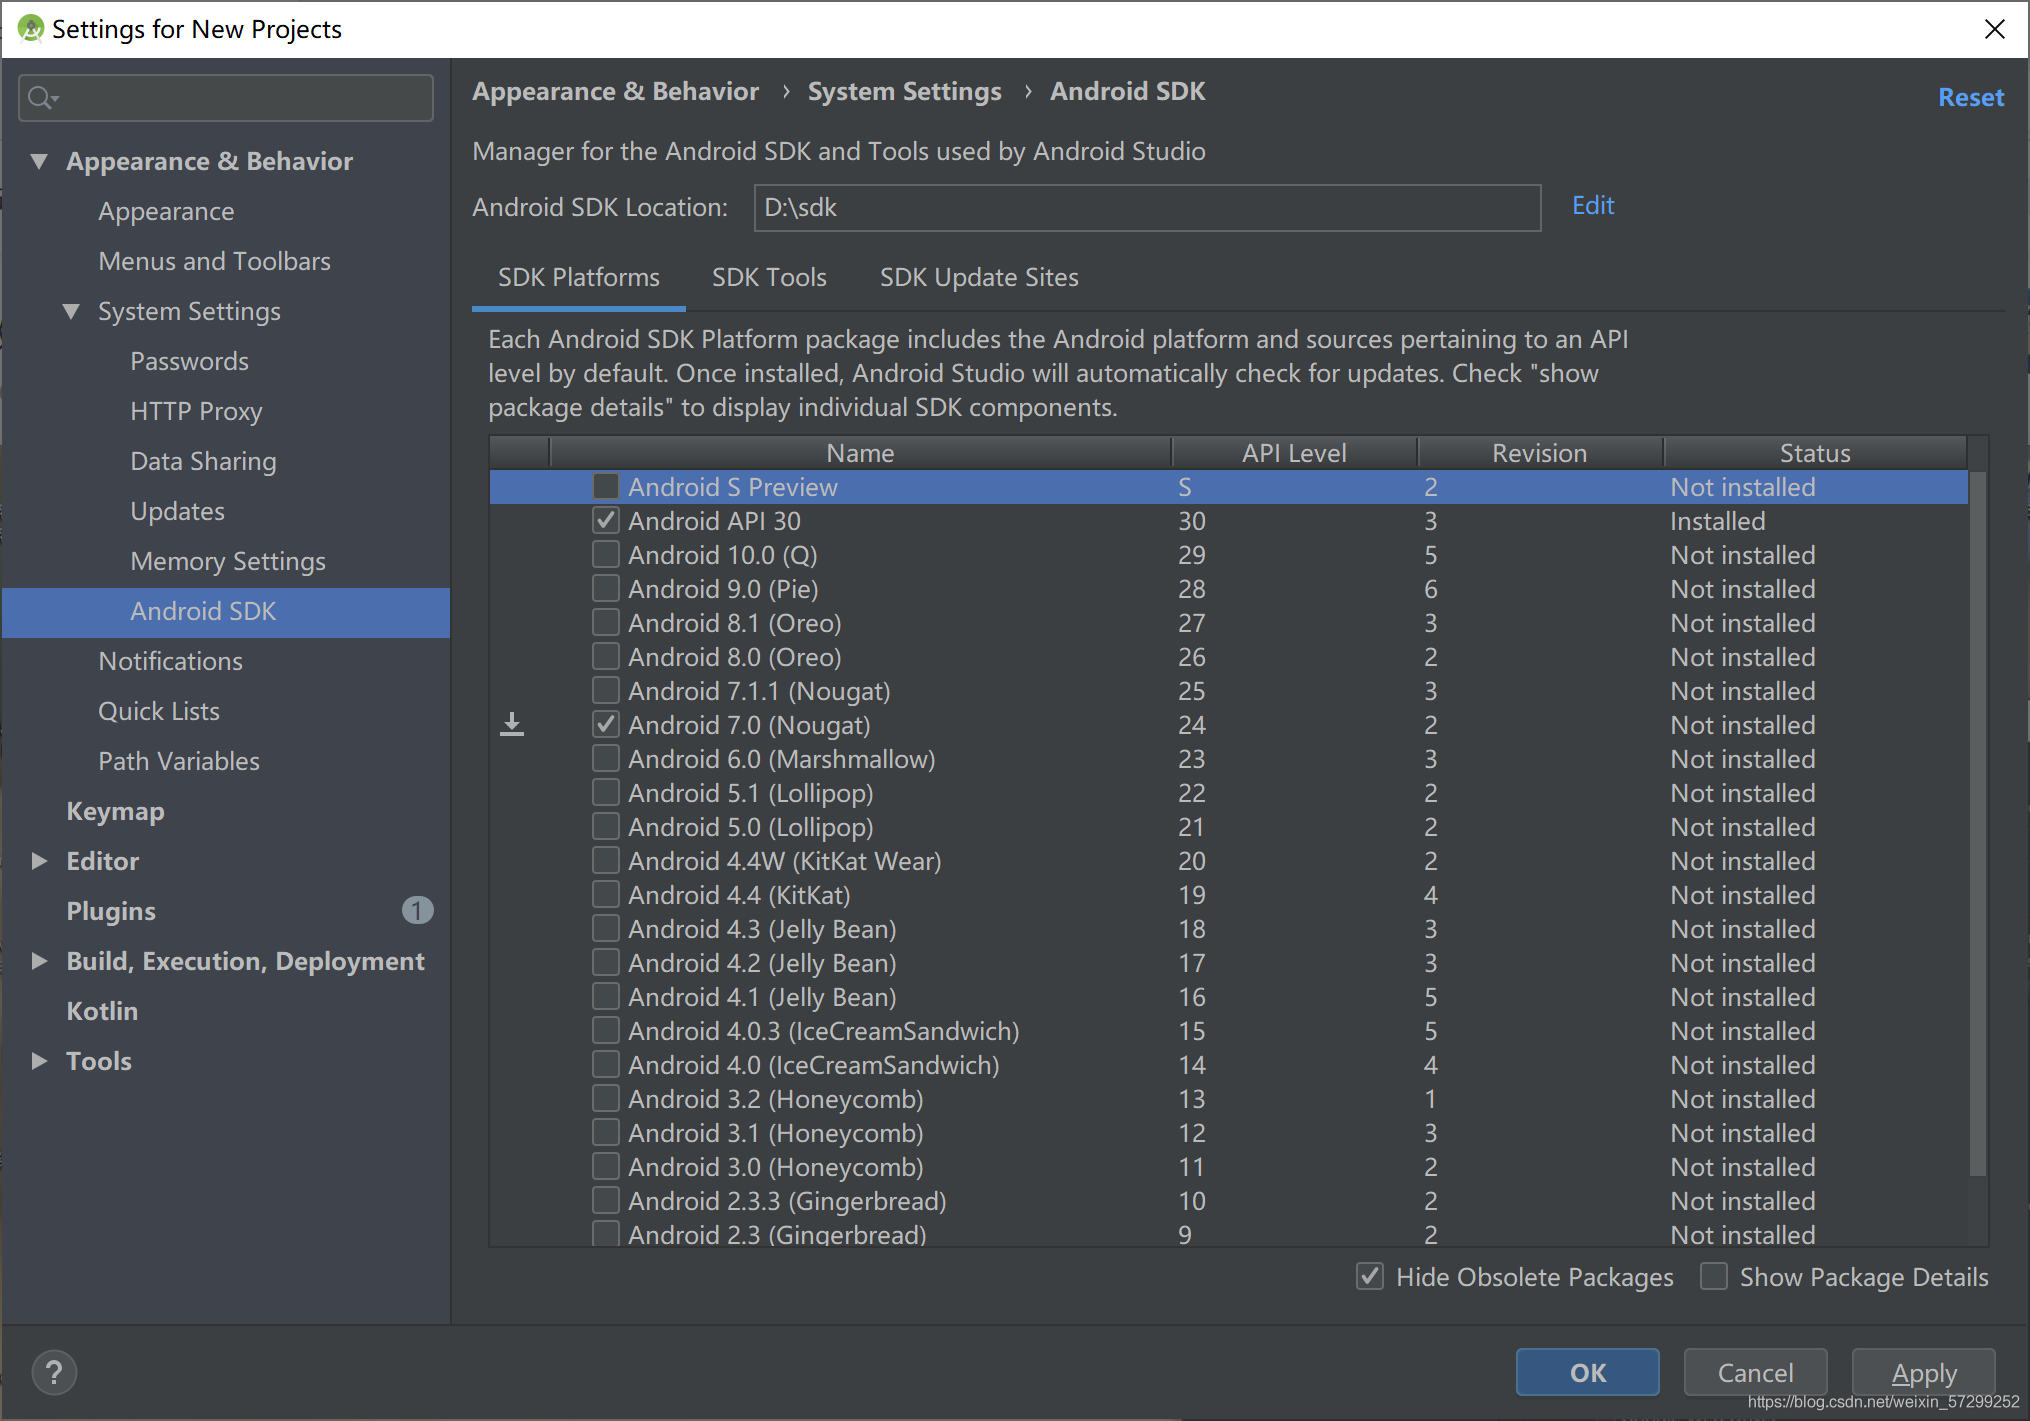Screen dimensions: 2030x1421
Task: Click the search magnifier icon in settings
Action: (x=42, y=98)
